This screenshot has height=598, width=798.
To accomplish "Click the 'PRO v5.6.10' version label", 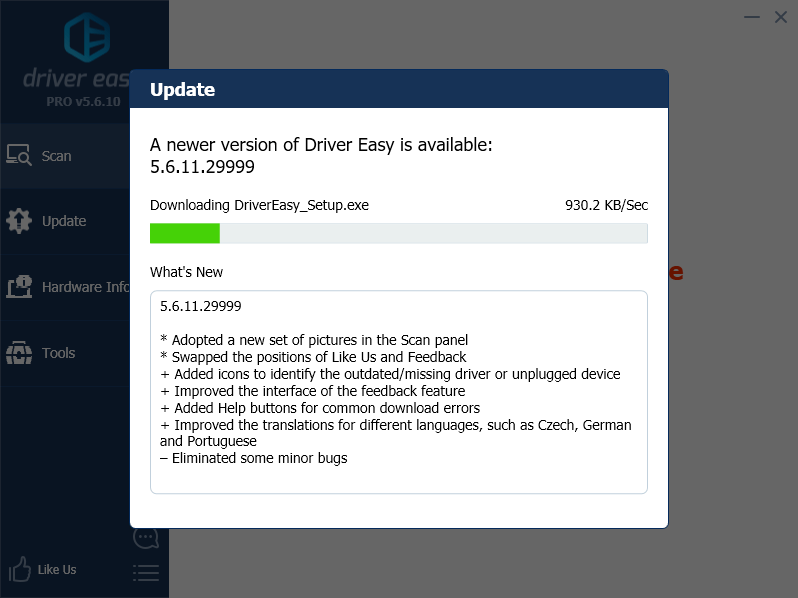I will [83, 102].
